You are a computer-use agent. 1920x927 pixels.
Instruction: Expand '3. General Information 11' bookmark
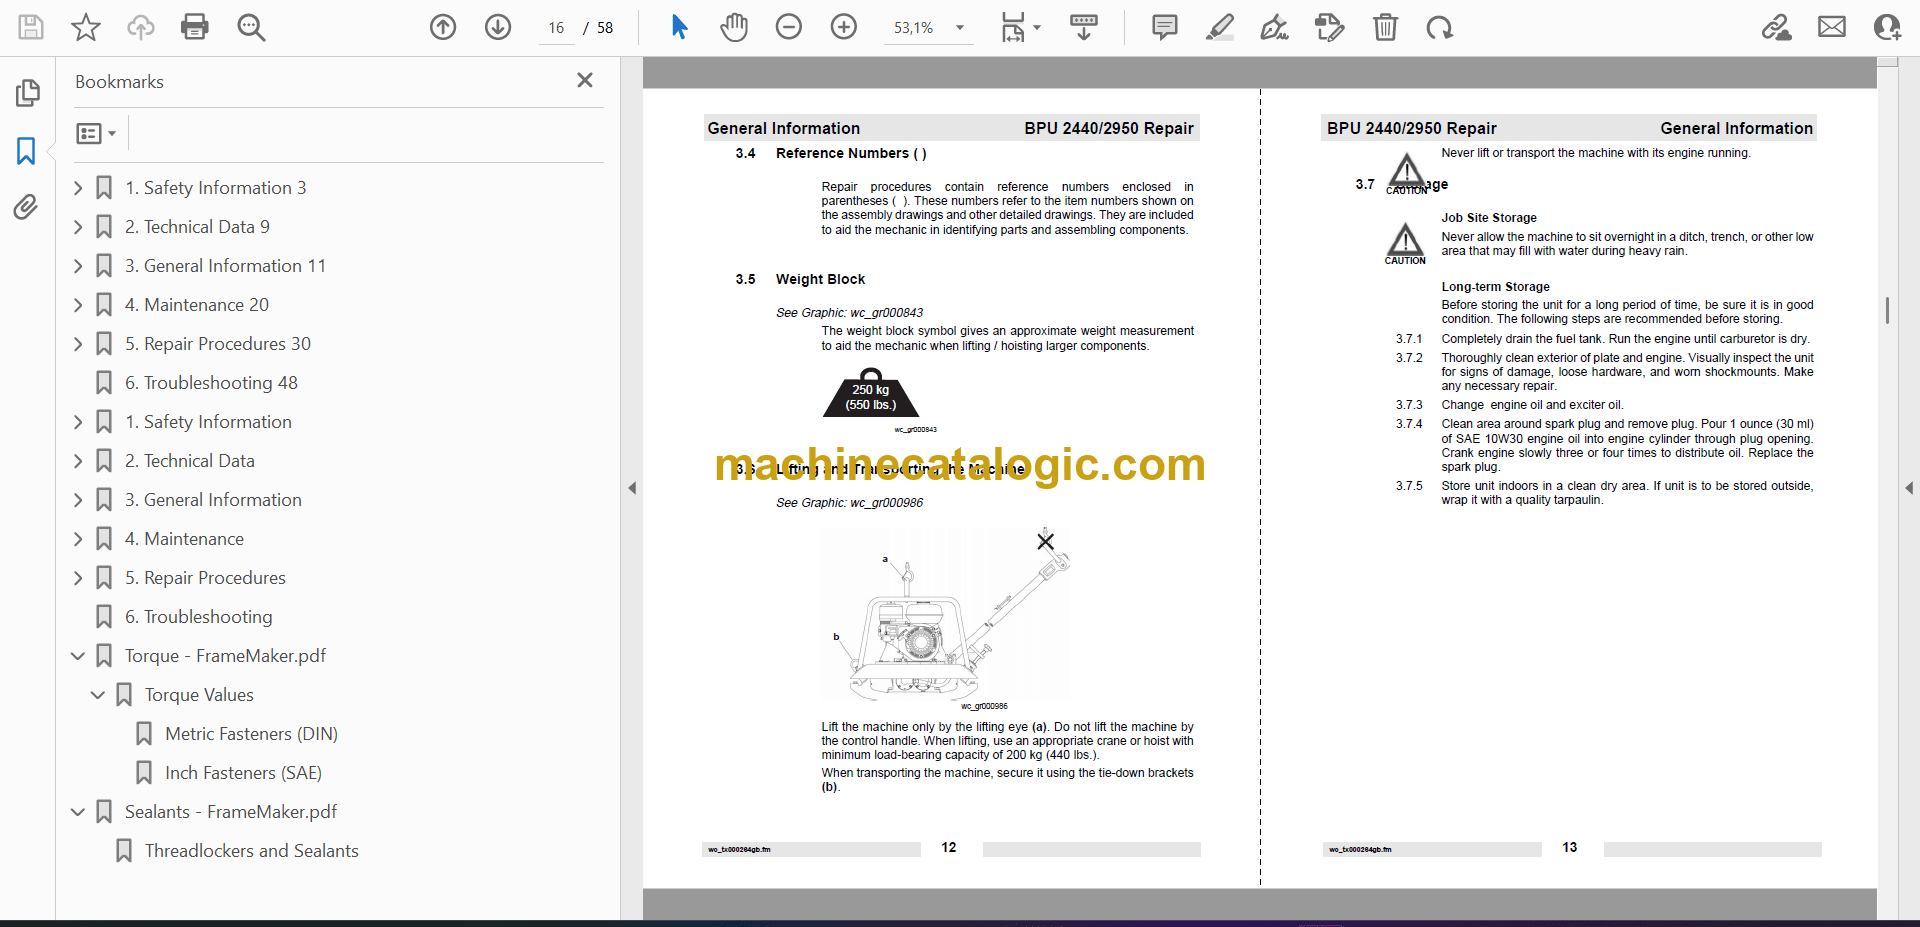pyautogui.click(x=78, y=266)
